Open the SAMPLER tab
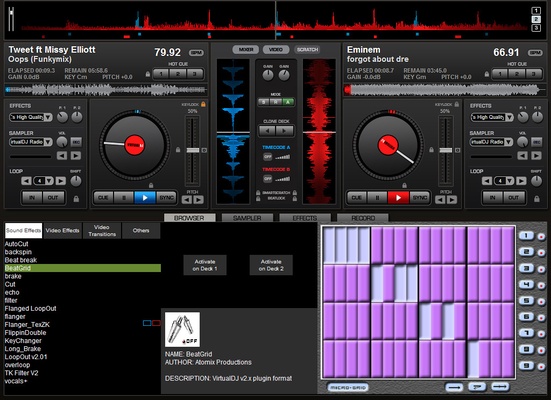This screenshot has height=400, width=551. [x=247, y=218]
